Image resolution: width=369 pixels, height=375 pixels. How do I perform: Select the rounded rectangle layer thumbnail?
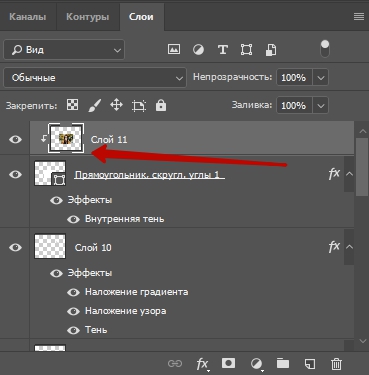50,173
